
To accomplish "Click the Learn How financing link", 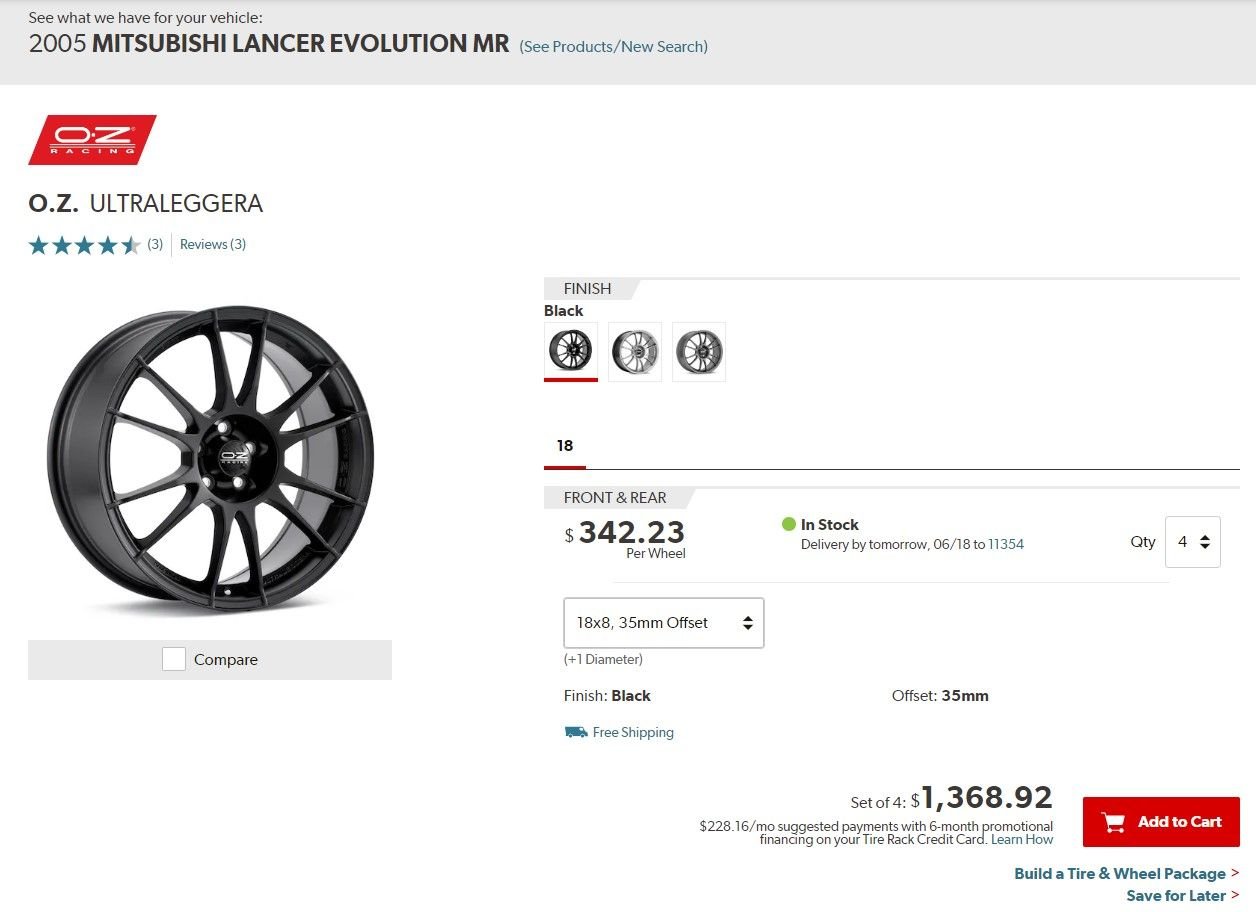I will coord(1021,839).
